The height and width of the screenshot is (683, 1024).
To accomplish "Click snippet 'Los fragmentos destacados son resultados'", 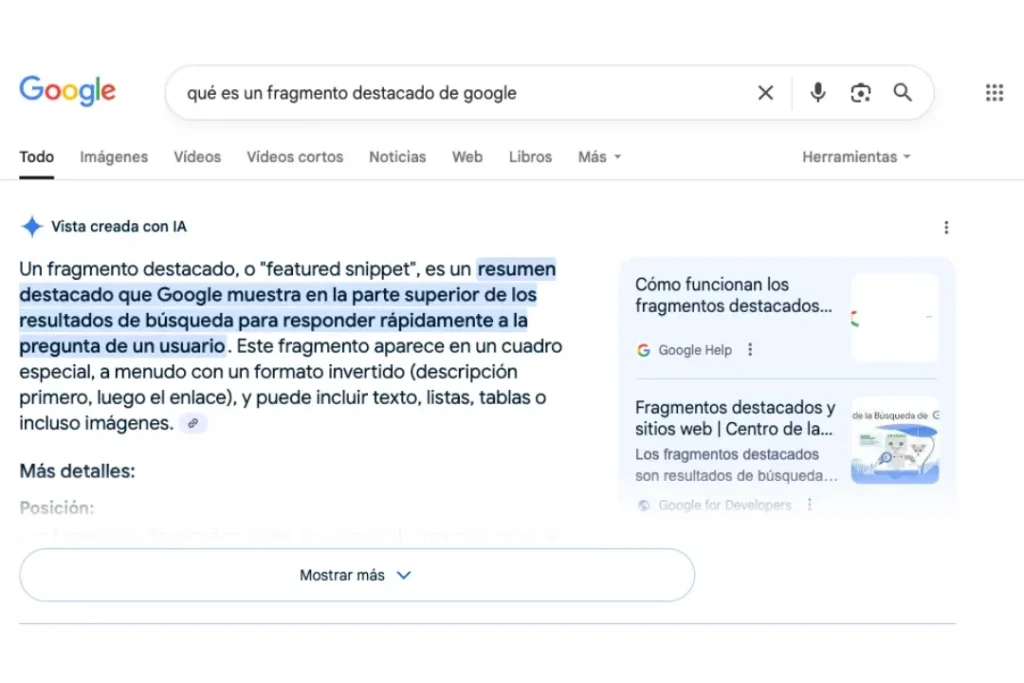I will 736,465.
